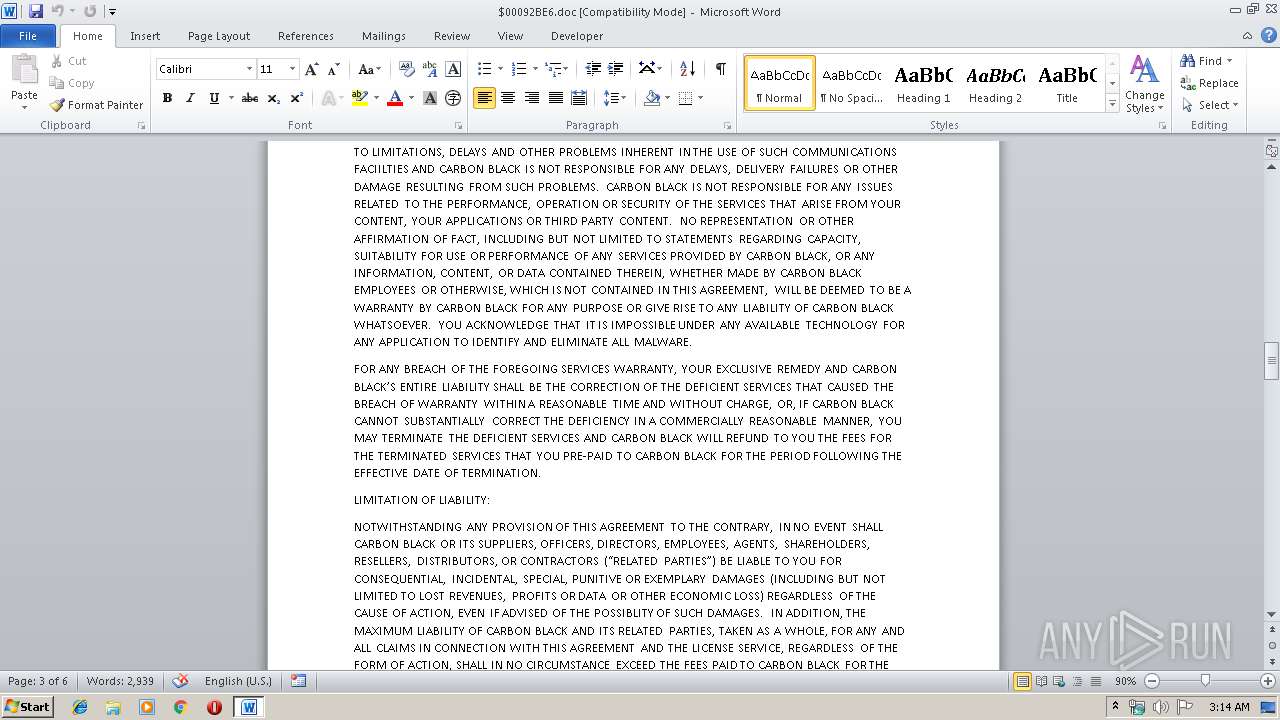Image resolution: width=1280 pixels, height=720 pixels.
Task: Open the Select dropdown in Editing
Action: click(1209, 105)
